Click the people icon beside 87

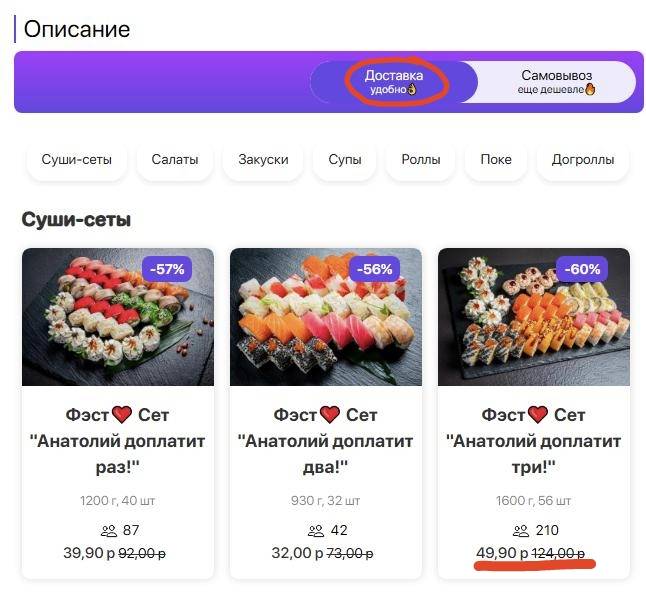pos(106,530)
